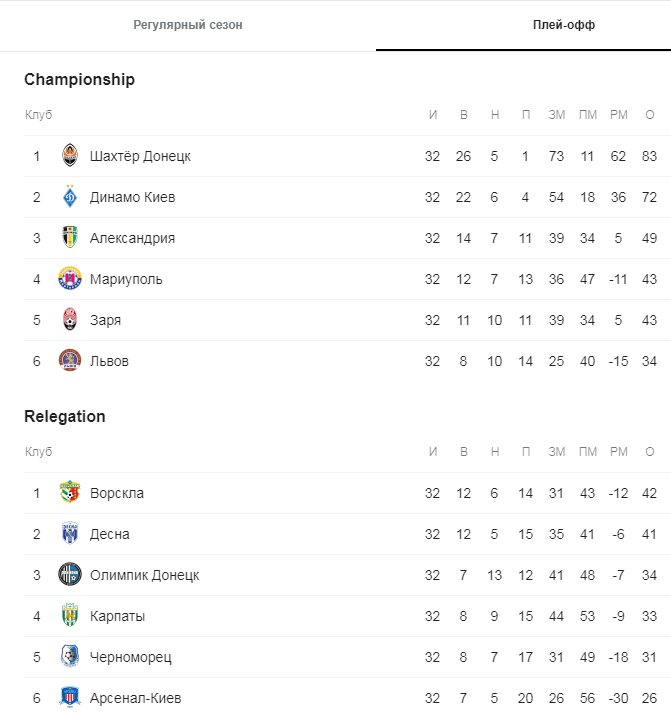Open the Шахтёр Донецк team name link
Image resolution: width=671 pixels, height=719 pixels.
(x=140, y=156)
